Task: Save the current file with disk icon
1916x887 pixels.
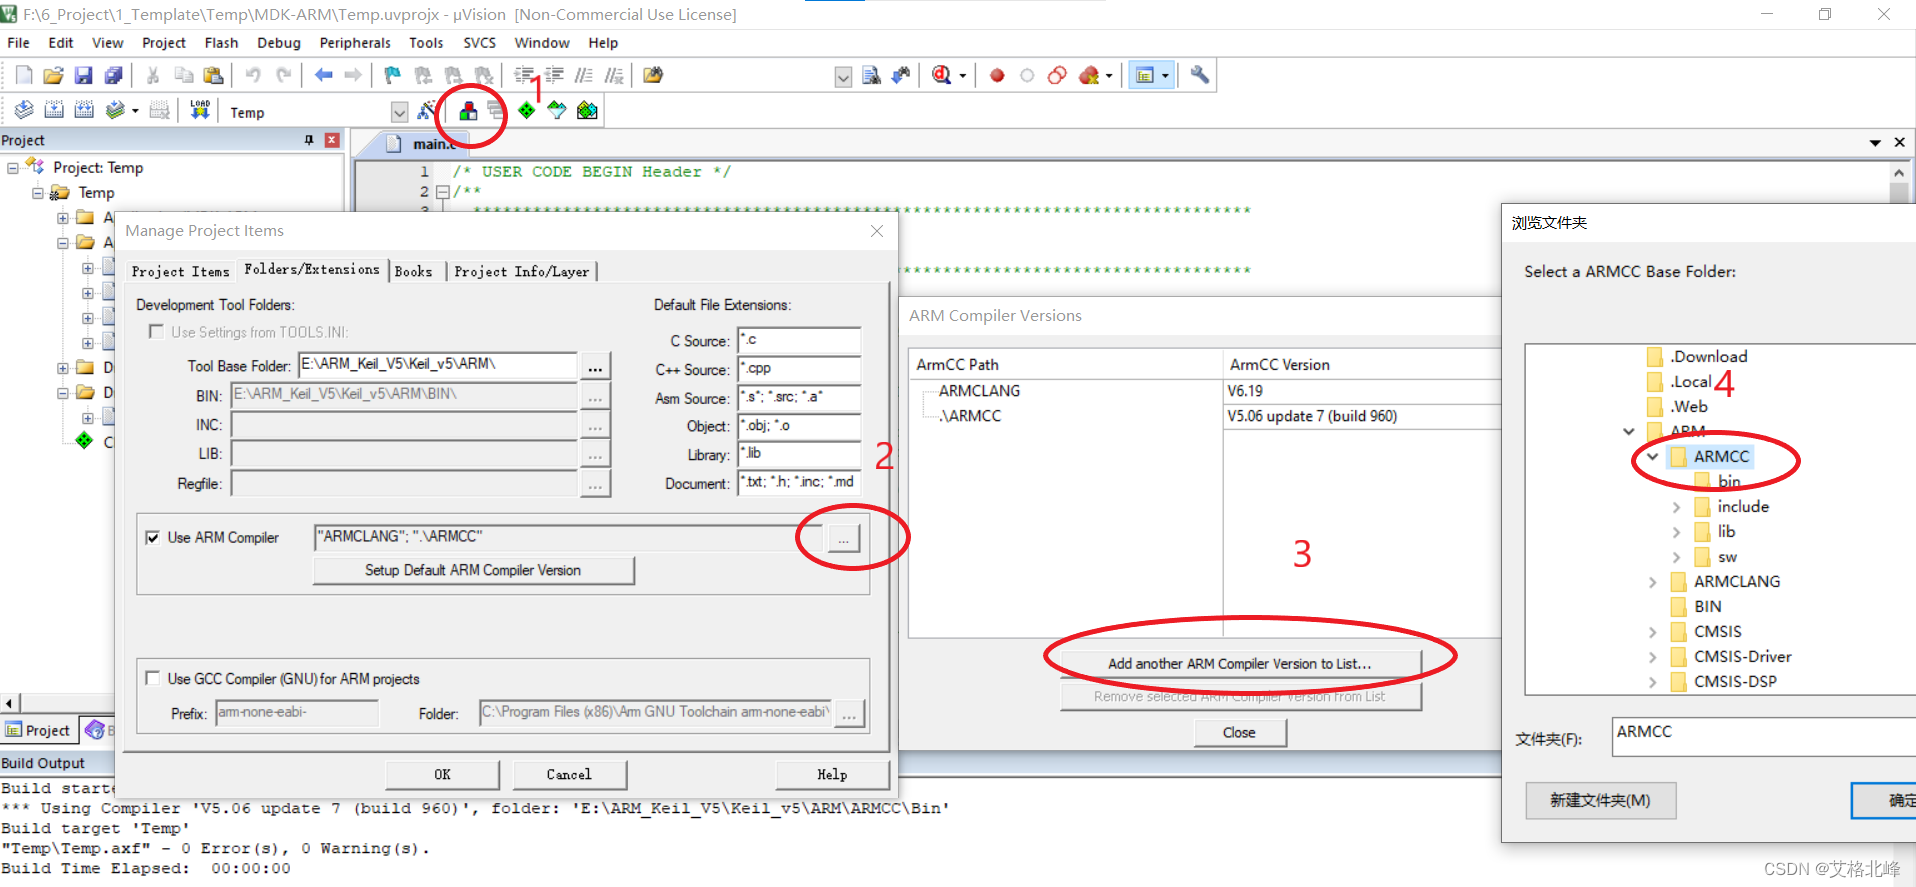Action: pos(83,75)
